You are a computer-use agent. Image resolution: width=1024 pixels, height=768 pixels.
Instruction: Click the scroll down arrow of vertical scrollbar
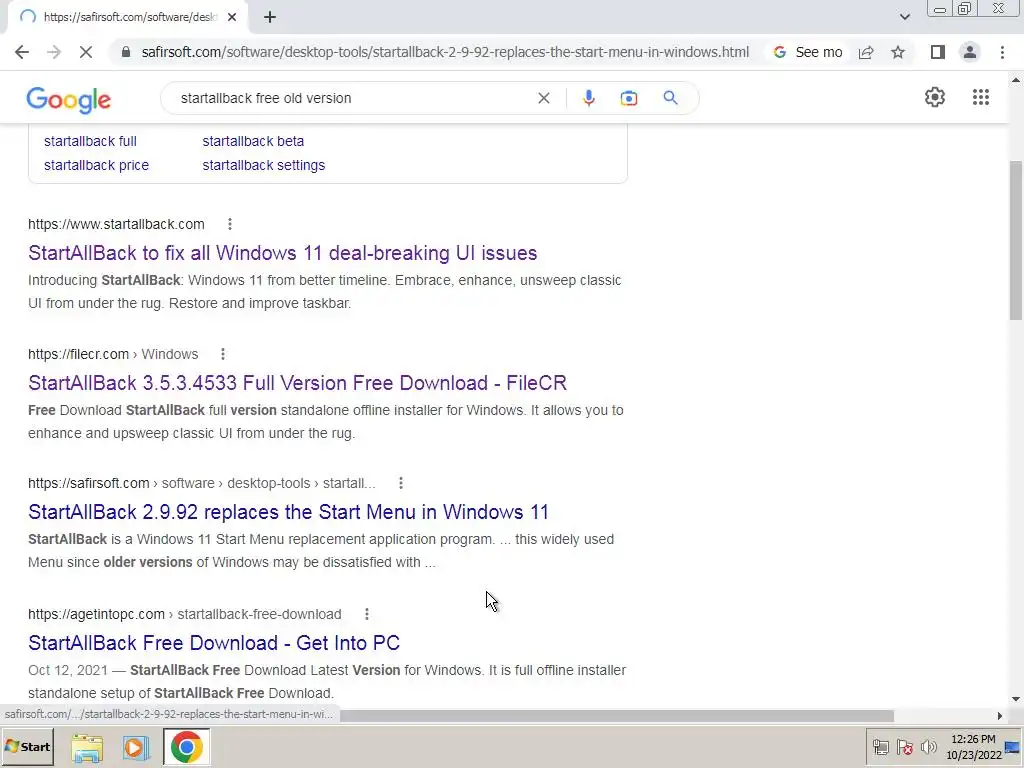coord(1016,699)
